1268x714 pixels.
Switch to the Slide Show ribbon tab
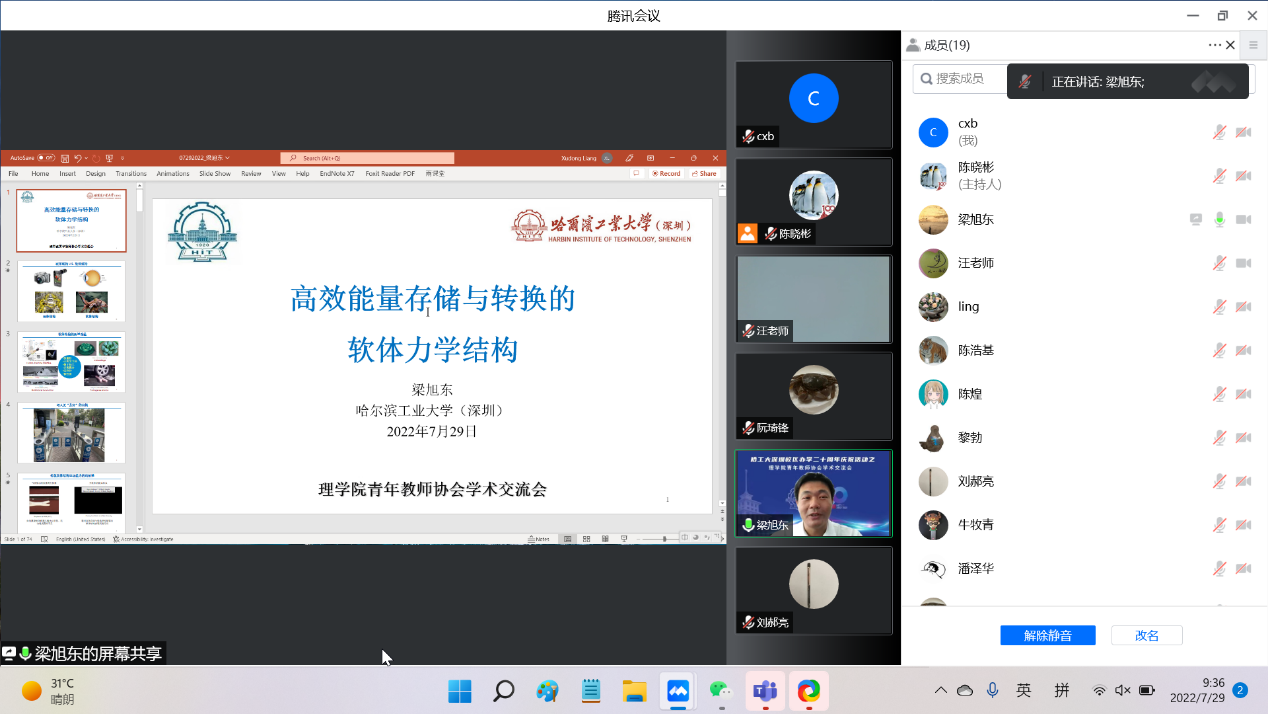click(213, 173)
